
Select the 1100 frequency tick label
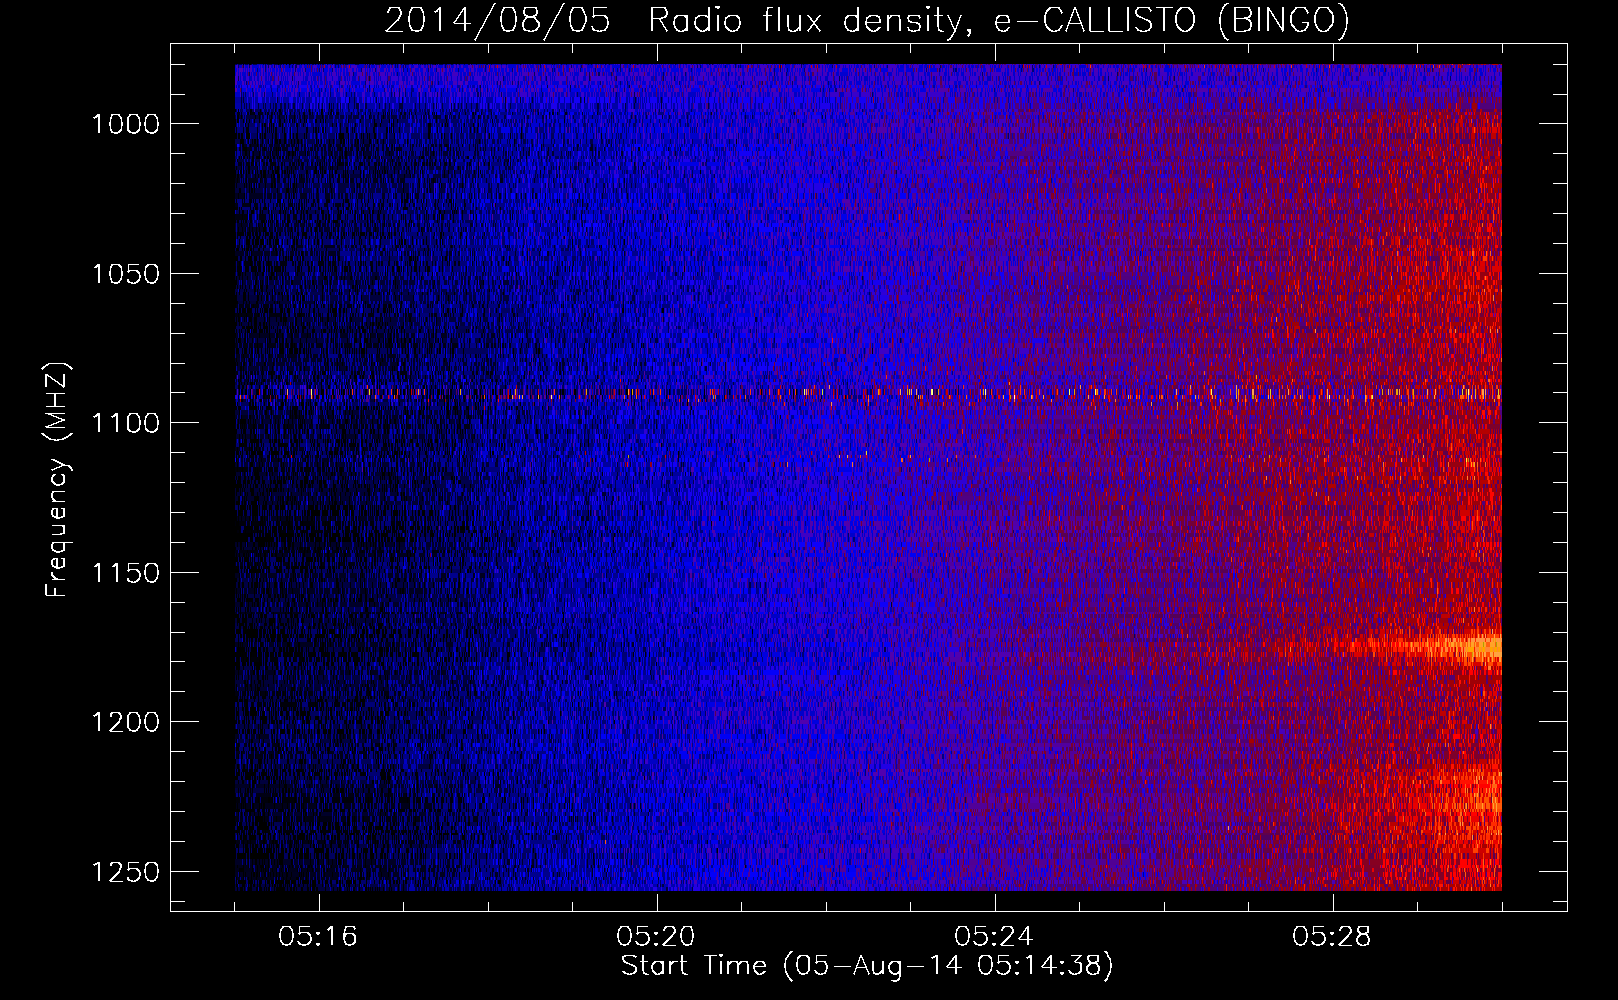pos(125,423)
